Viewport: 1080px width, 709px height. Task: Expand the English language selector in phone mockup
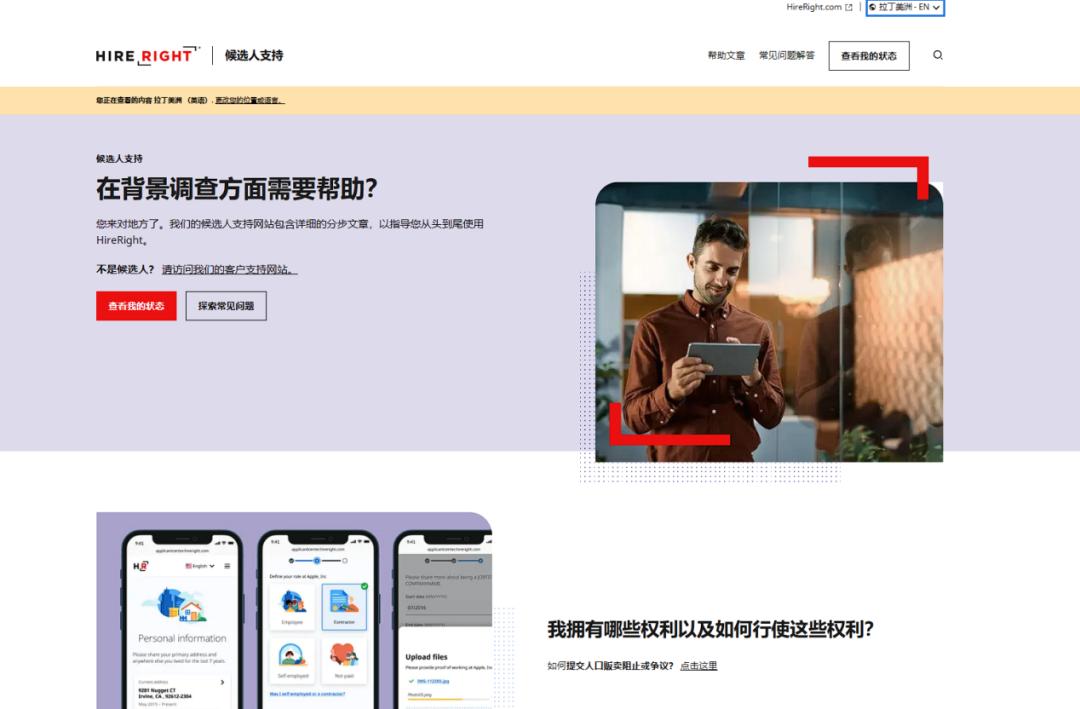coord(200,566)
